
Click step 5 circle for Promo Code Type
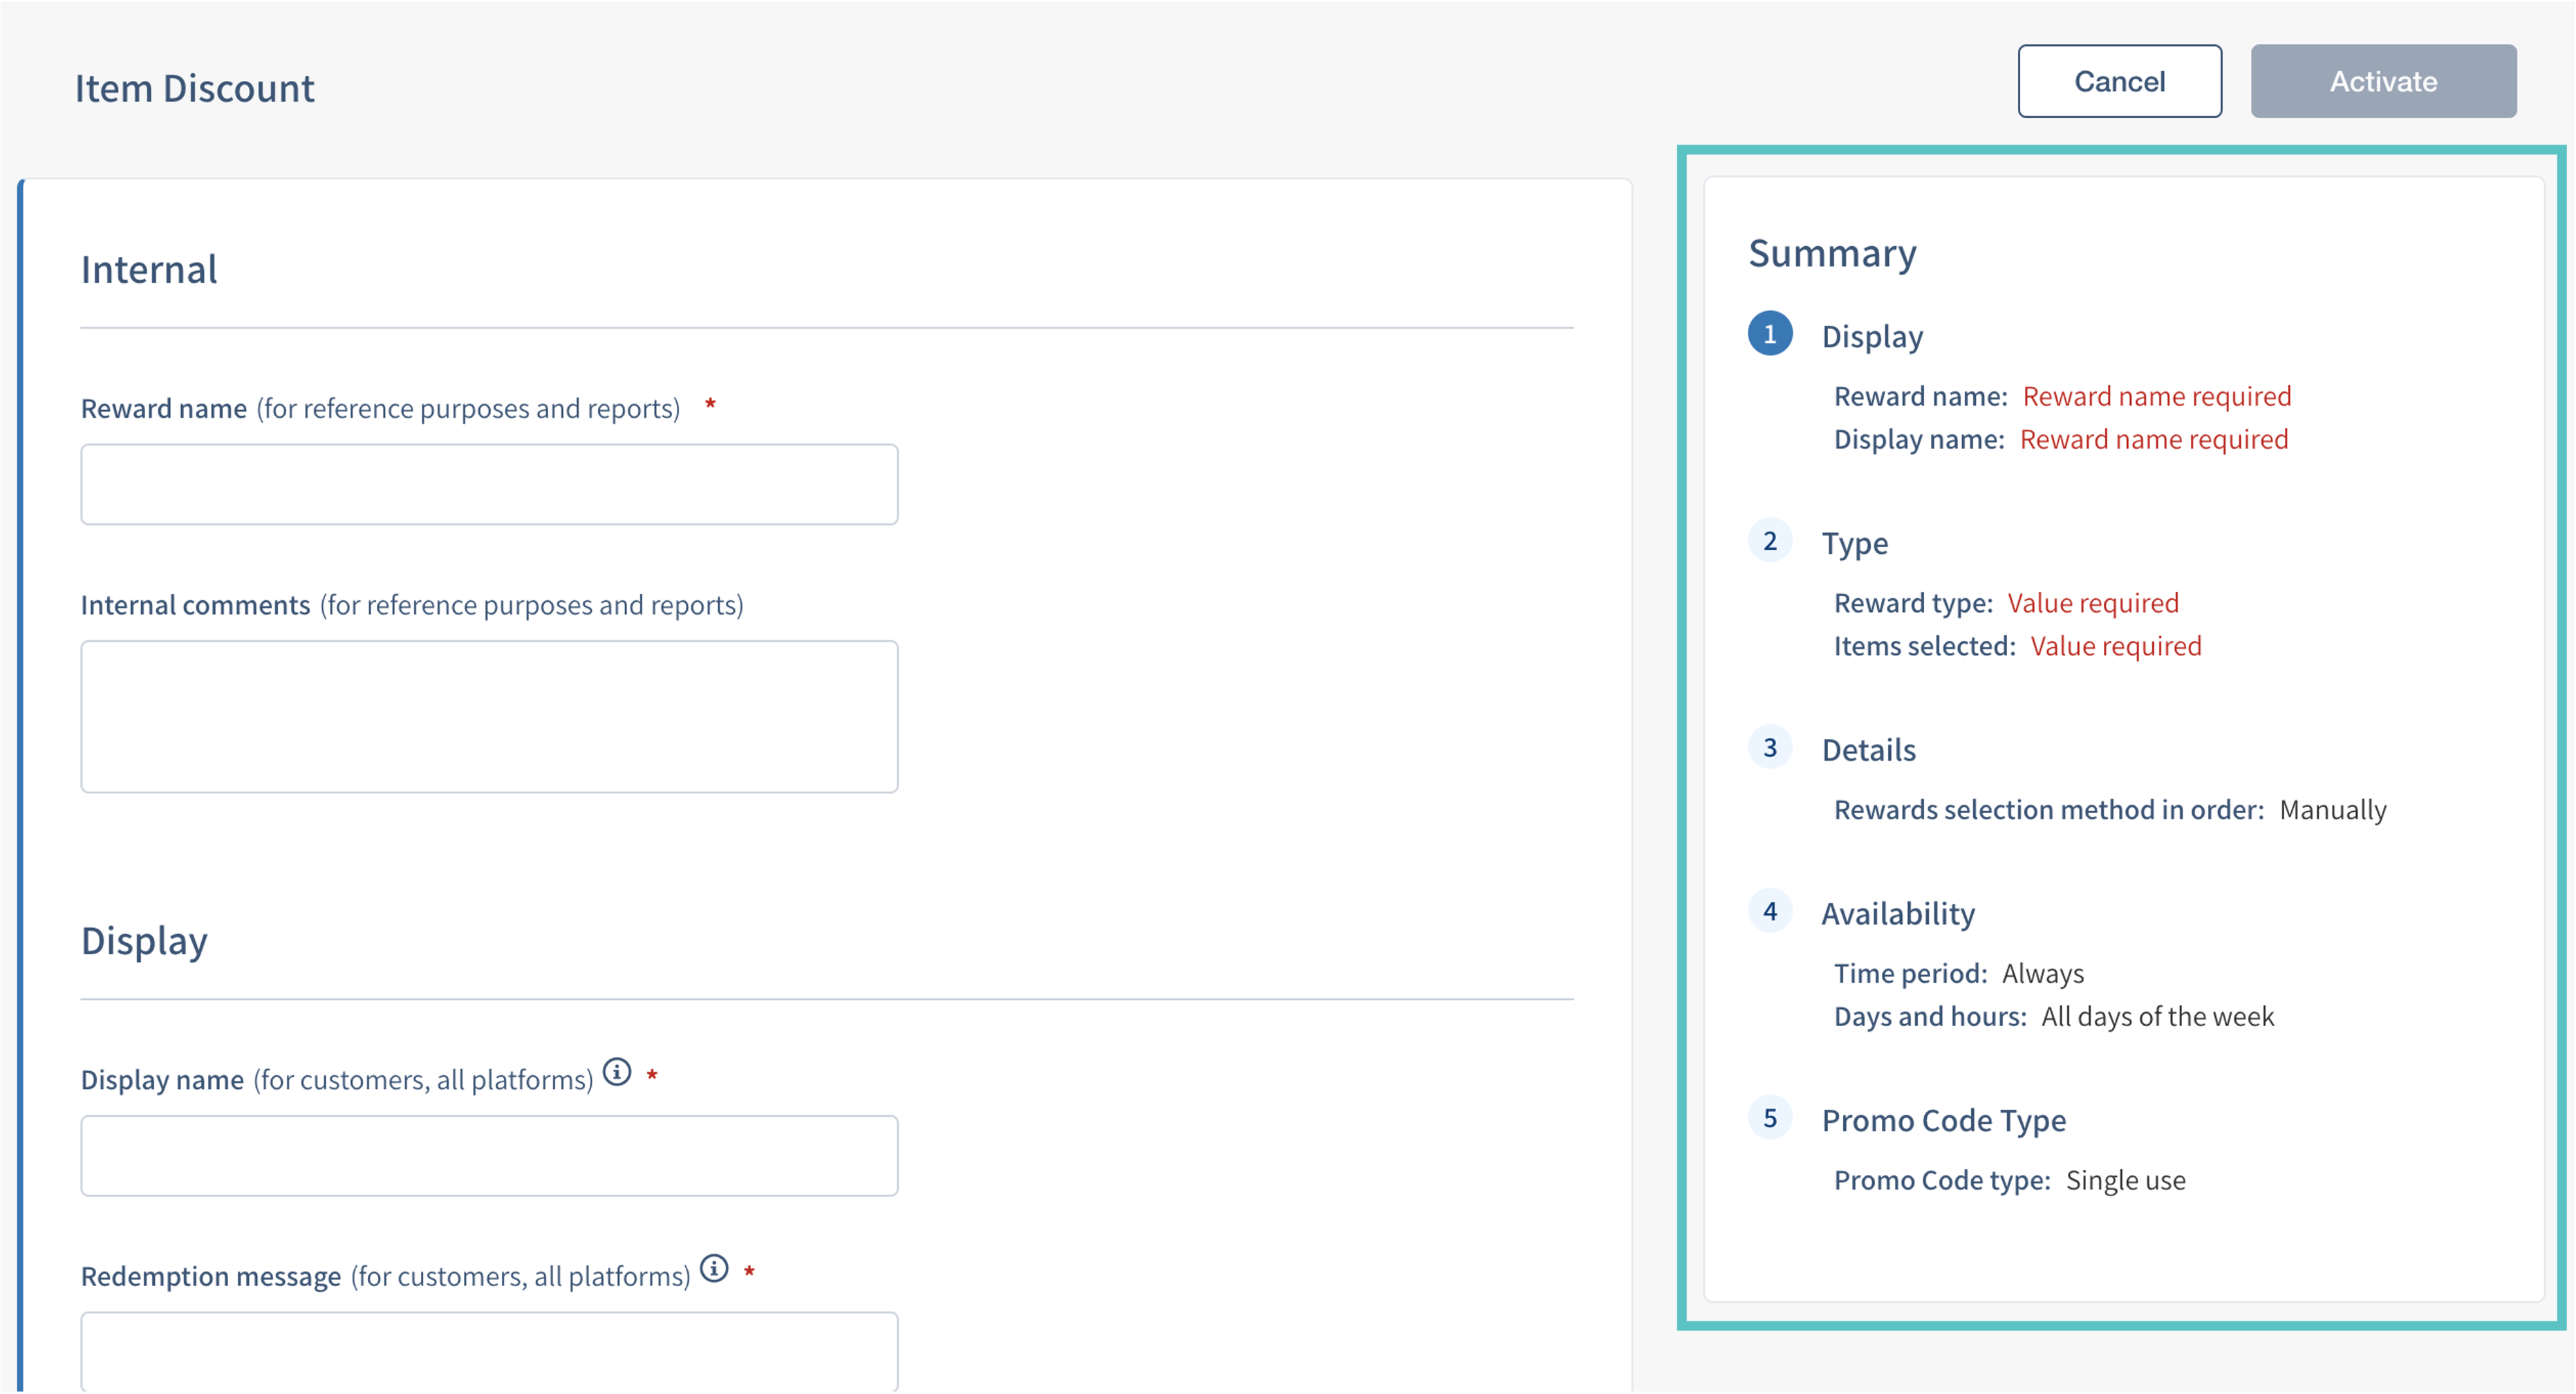(x=1769, y=1118)
